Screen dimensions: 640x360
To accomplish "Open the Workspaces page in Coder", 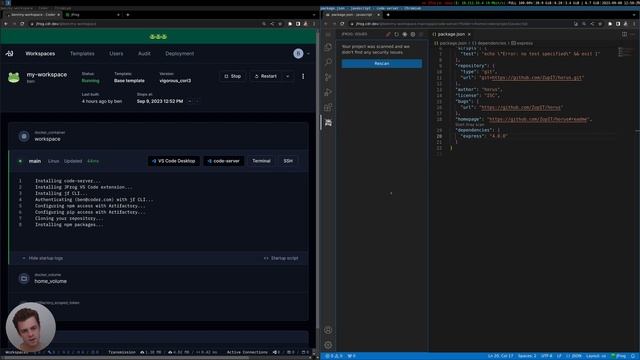I will click(x=40, y=53).
